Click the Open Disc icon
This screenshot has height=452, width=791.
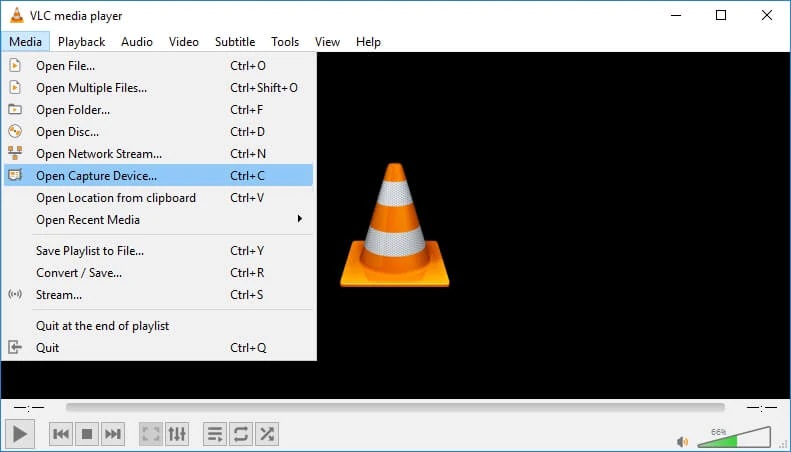tap(15, 132)
